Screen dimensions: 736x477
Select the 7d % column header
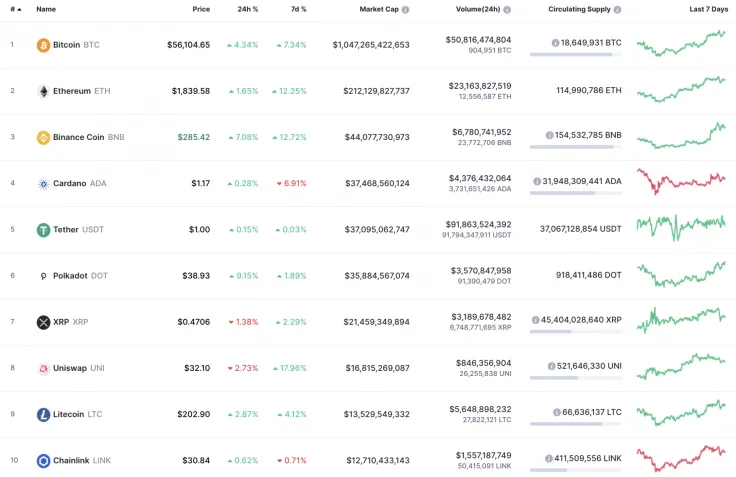click(x=298, y=9)
